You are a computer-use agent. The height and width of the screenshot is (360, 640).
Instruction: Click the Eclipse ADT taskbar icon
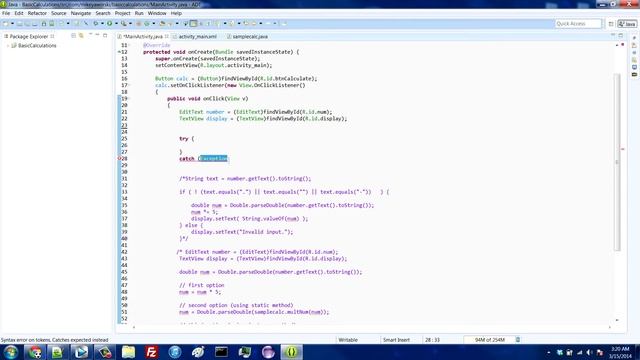tap(291, 352)
